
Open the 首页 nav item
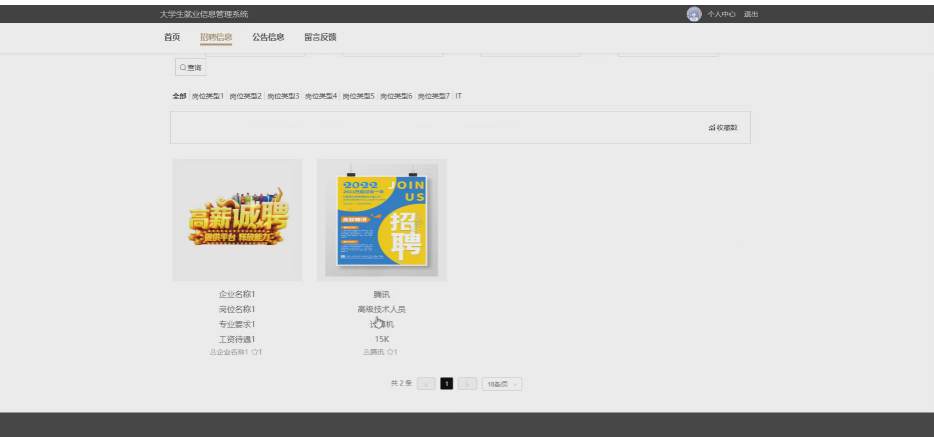172,37
